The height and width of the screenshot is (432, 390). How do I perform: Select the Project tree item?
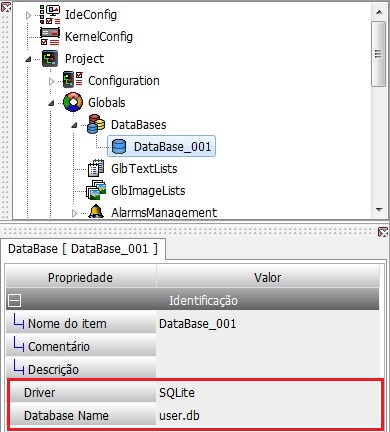(x=84, y=59)
